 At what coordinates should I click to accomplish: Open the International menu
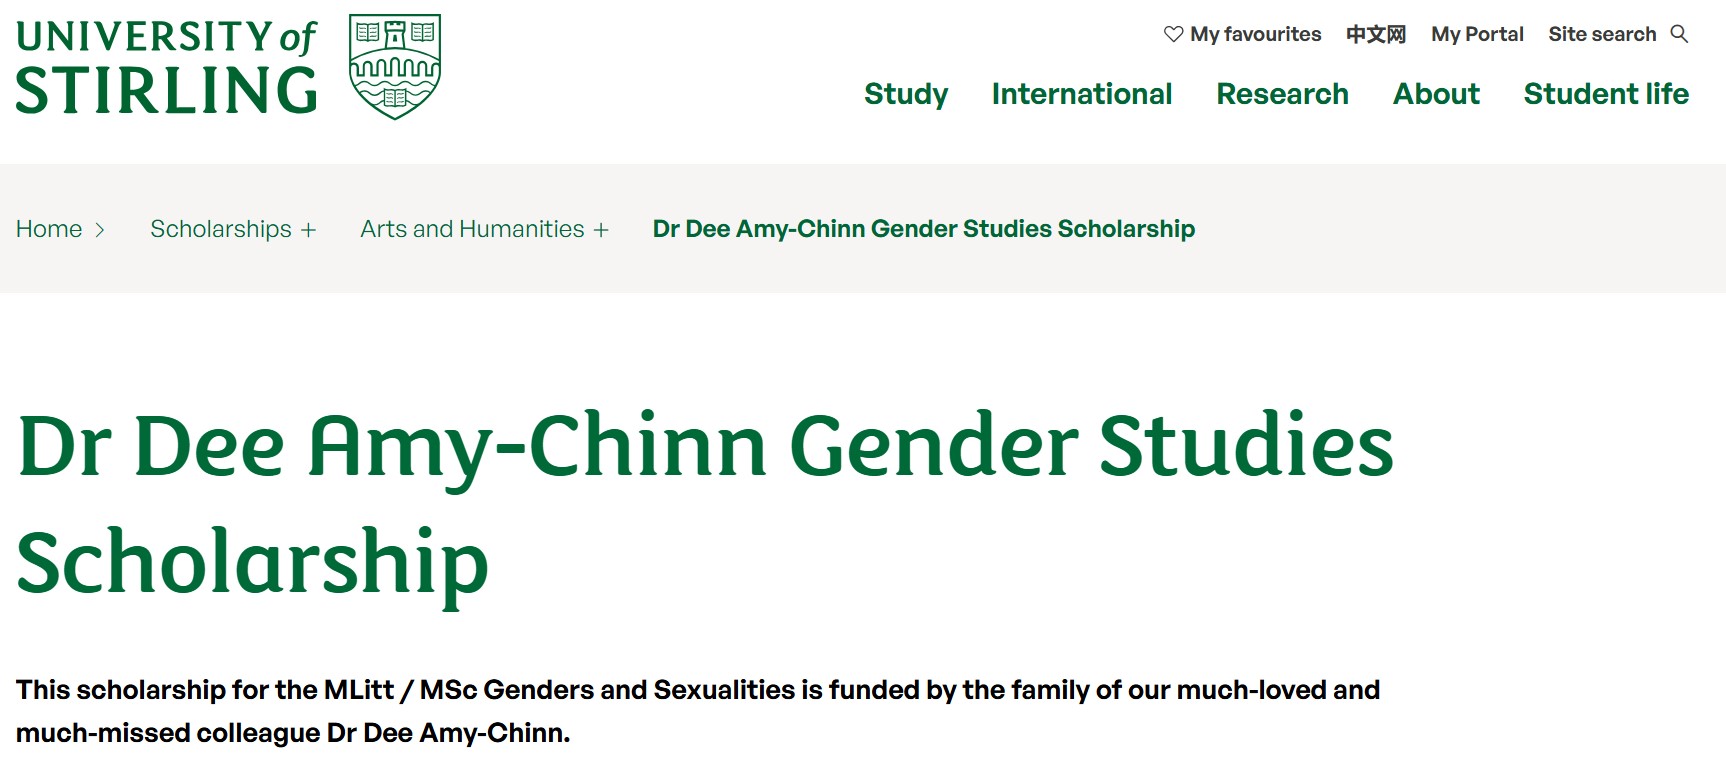[1081, 94]
